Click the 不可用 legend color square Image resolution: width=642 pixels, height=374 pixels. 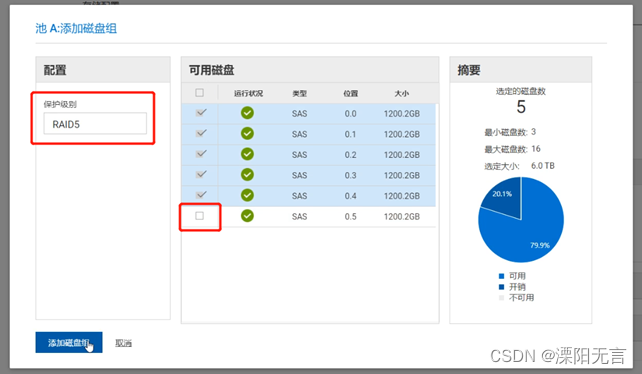coord(502,298)
